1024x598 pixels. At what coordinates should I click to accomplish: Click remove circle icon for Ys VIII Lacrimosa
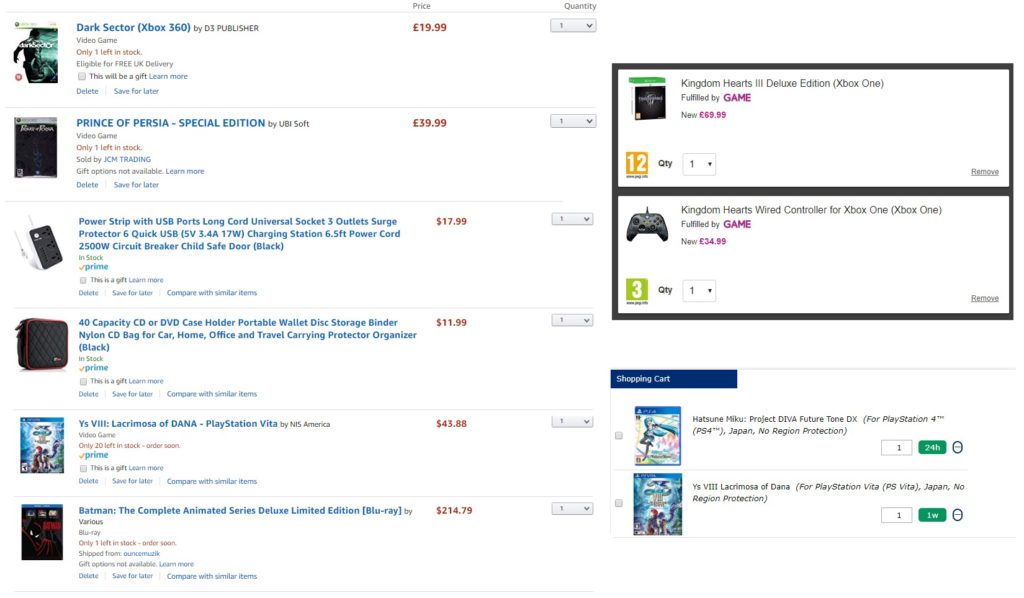[957, 515]
